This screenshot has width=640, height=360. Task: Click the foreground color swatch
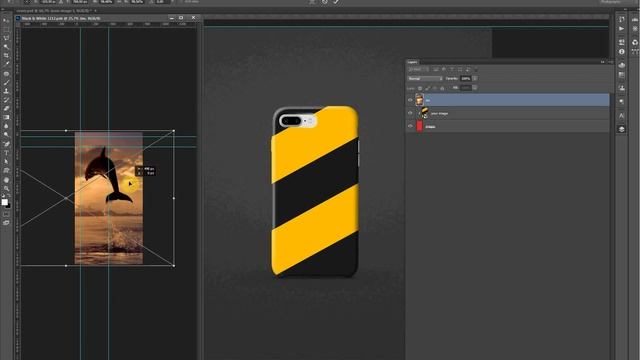(x=4, y=202)
